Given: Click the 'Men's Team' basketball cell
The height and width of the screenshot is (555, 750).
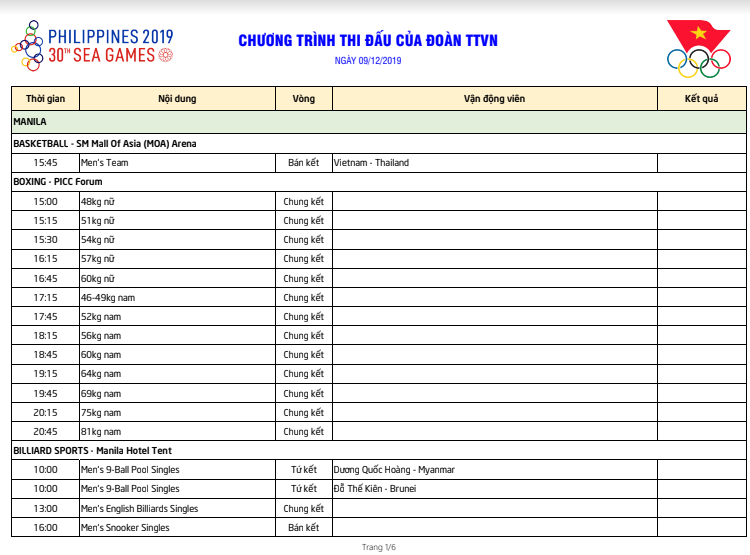Looking at the screenshot, I should click(177, 163).
